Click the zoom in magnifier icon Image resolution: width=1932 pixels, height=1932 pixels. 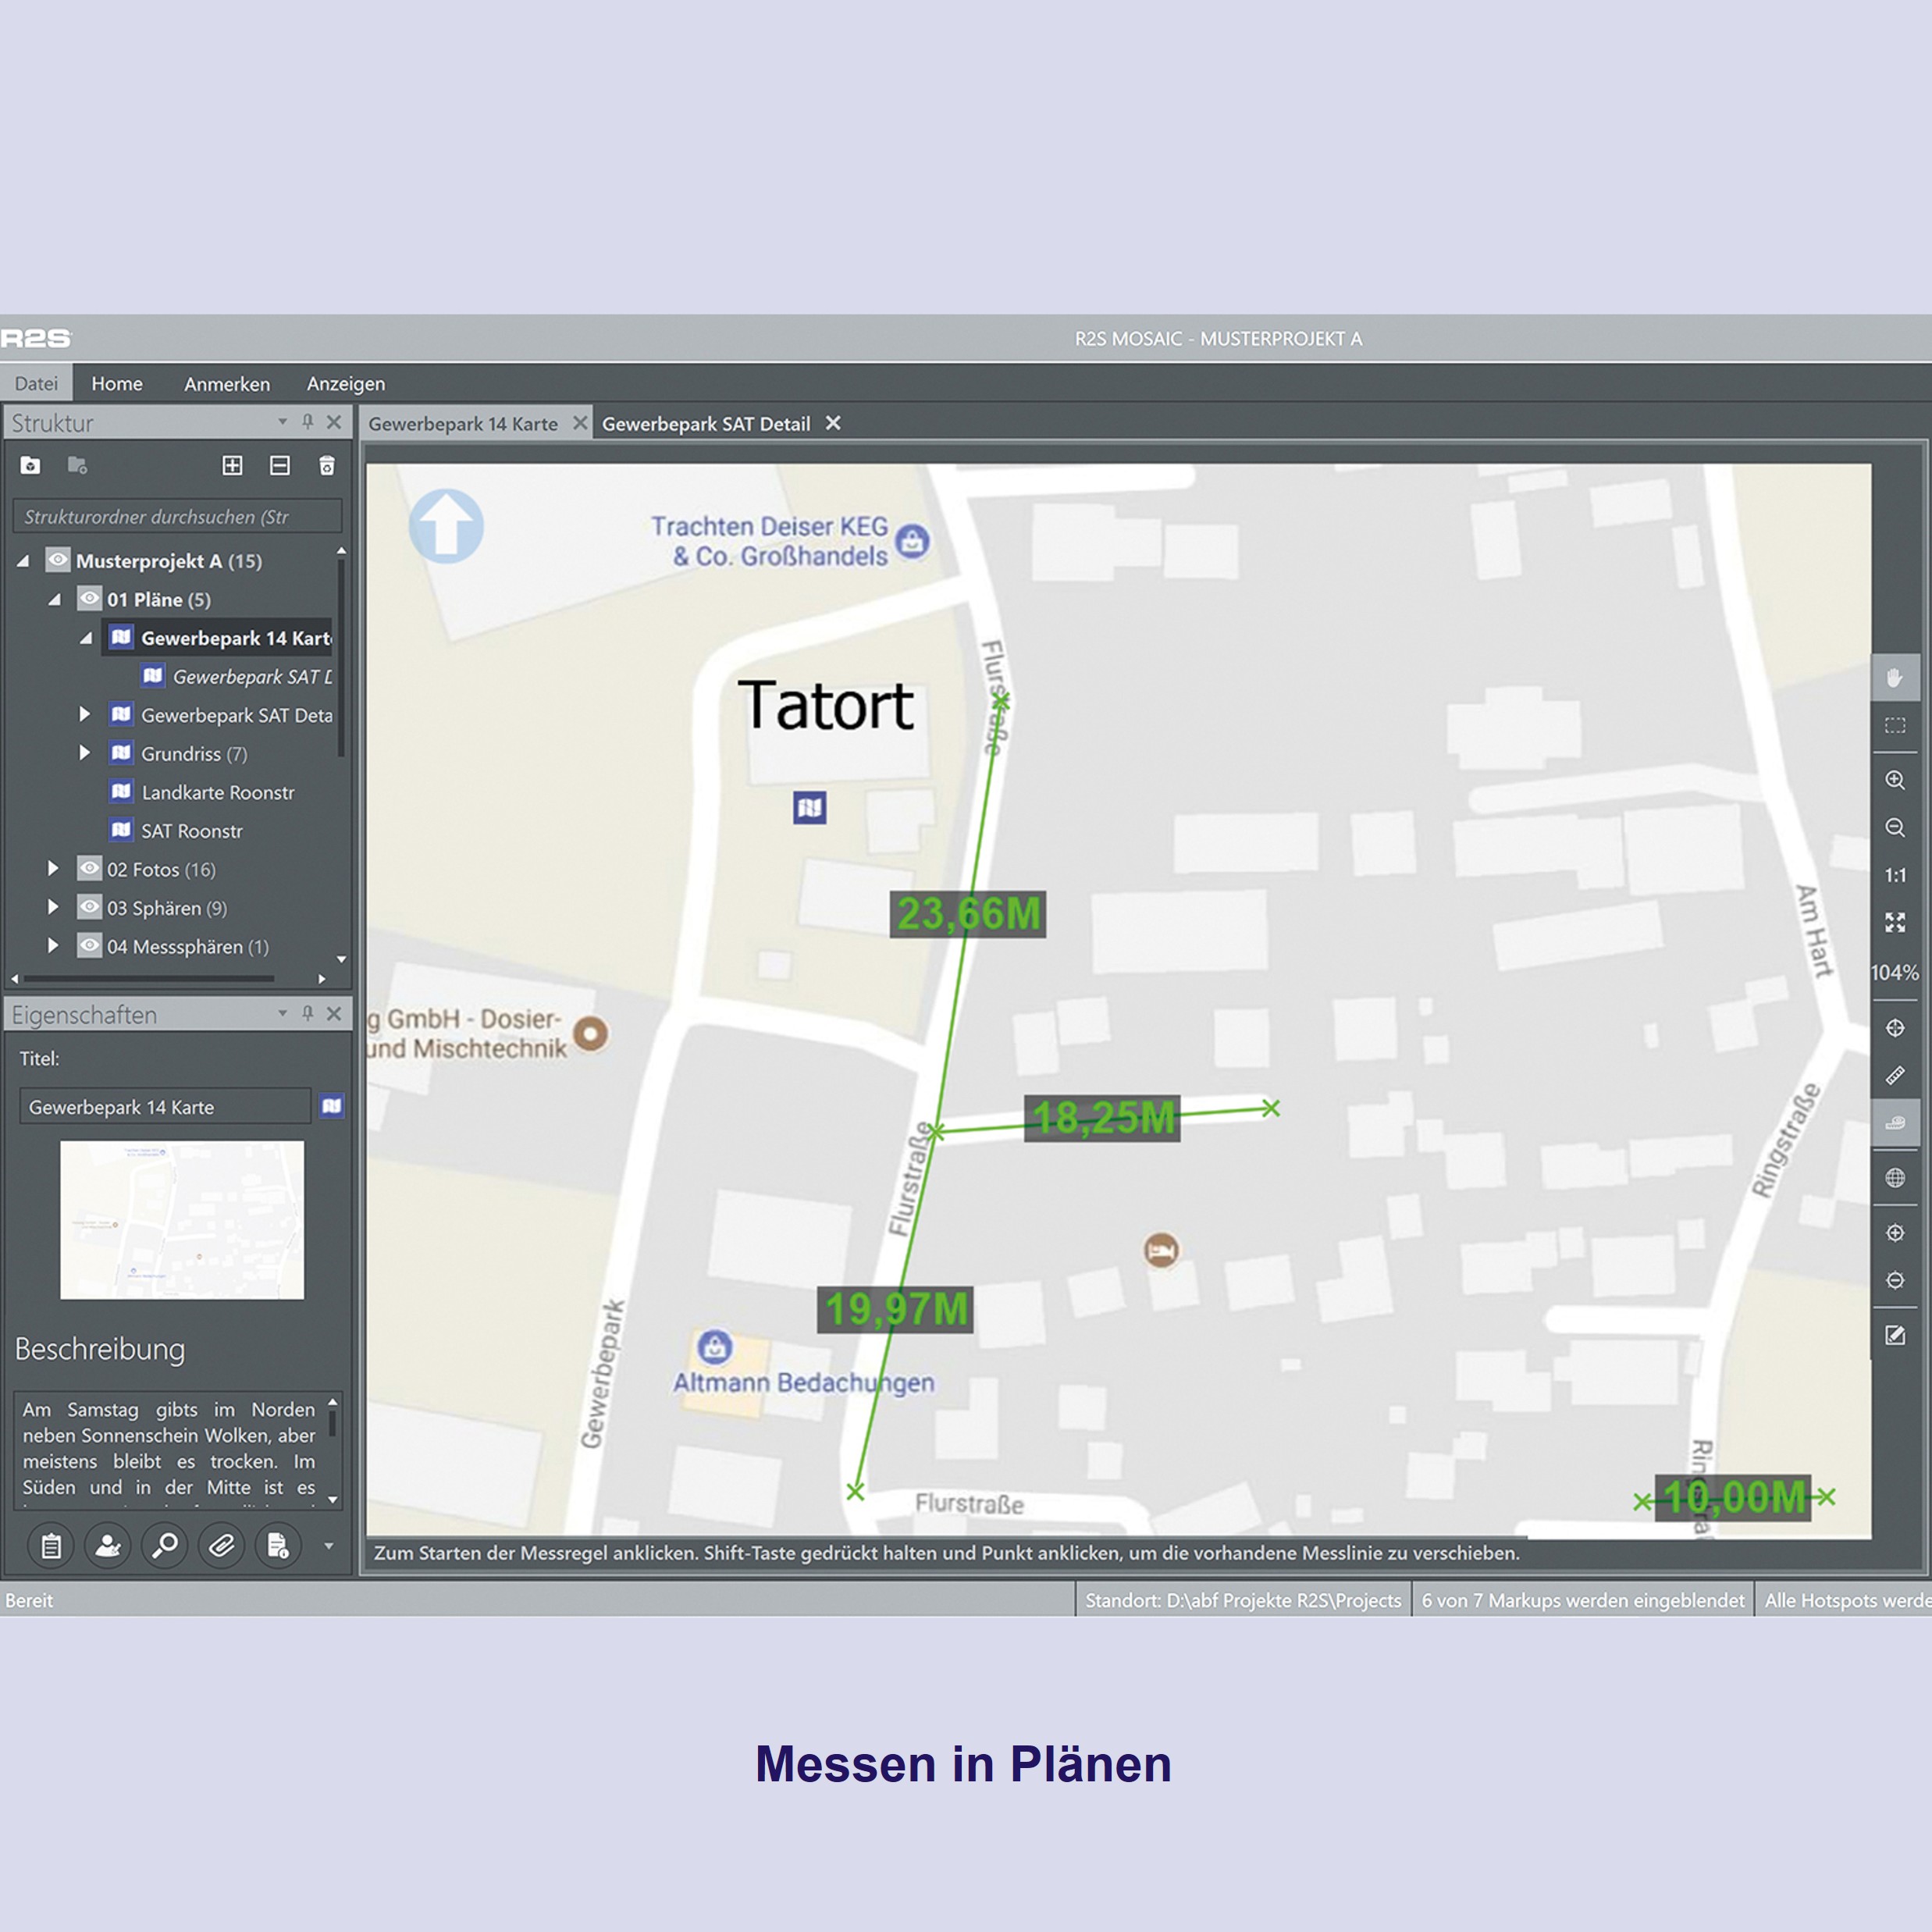[1894, 780]
